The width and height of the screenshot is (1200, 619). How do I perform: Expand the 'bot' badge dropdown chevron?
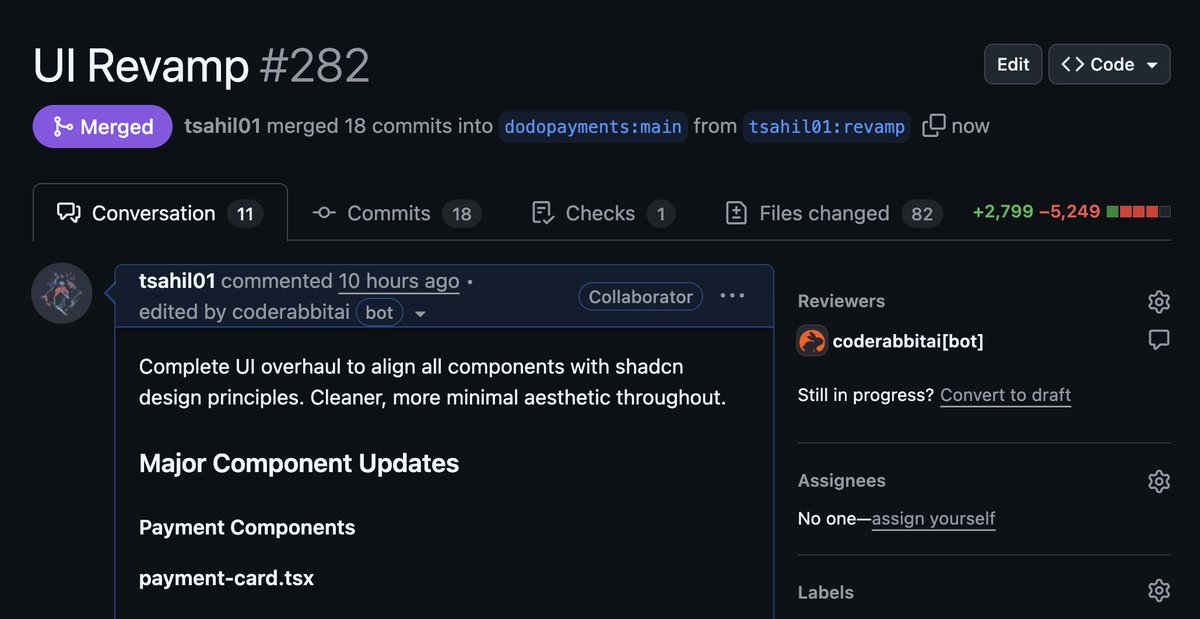[x=420, y=313]
